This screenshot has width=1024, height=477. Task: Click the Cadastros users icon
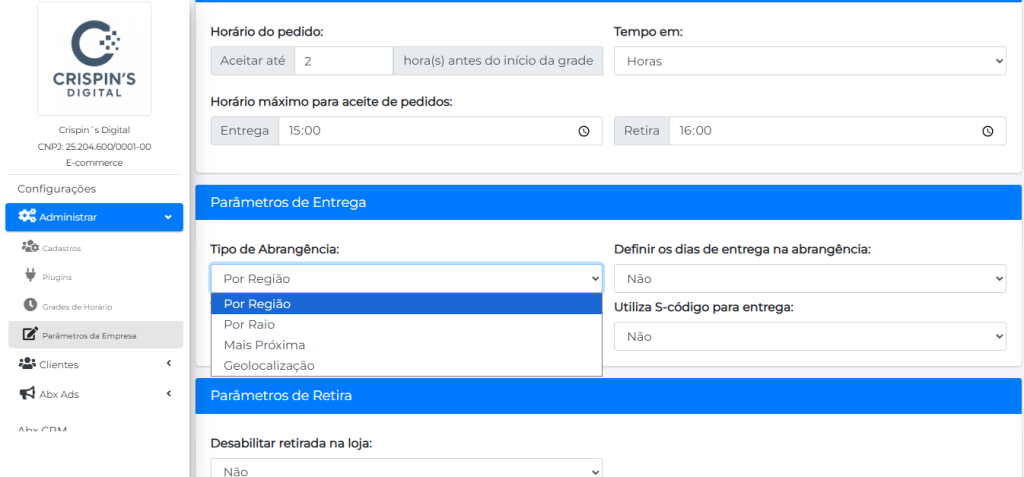pos(30,247)
